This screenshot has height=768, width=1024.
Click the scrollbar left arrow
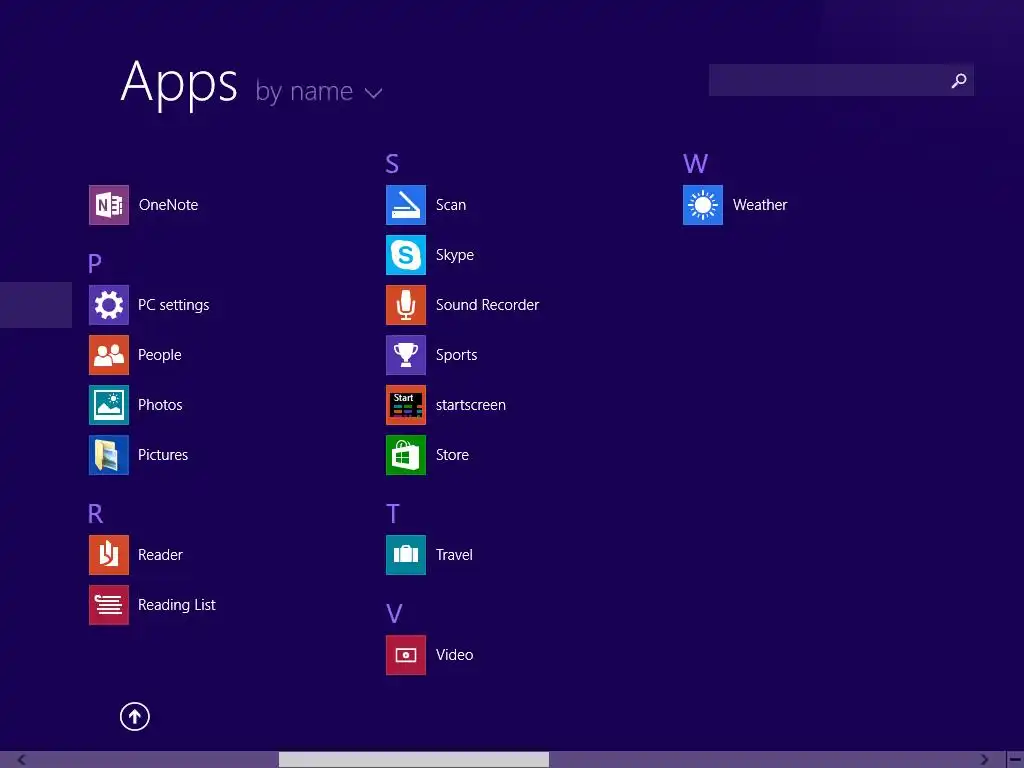[22, 760]
